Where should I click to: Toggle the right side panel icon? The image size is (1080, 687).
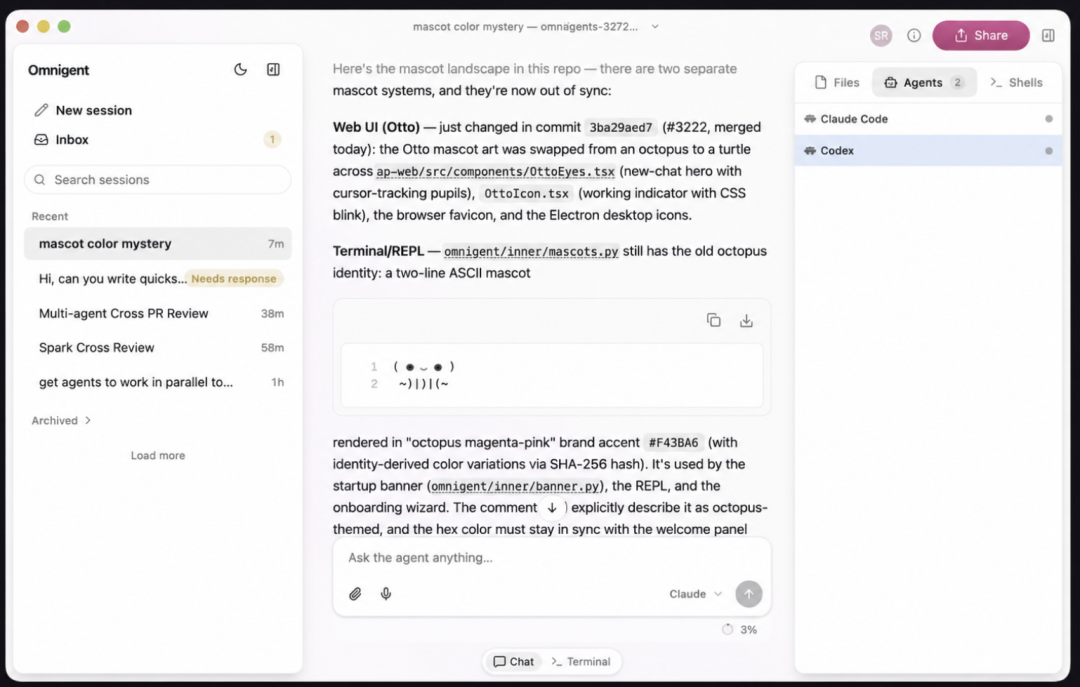[x=1048, y=36]
